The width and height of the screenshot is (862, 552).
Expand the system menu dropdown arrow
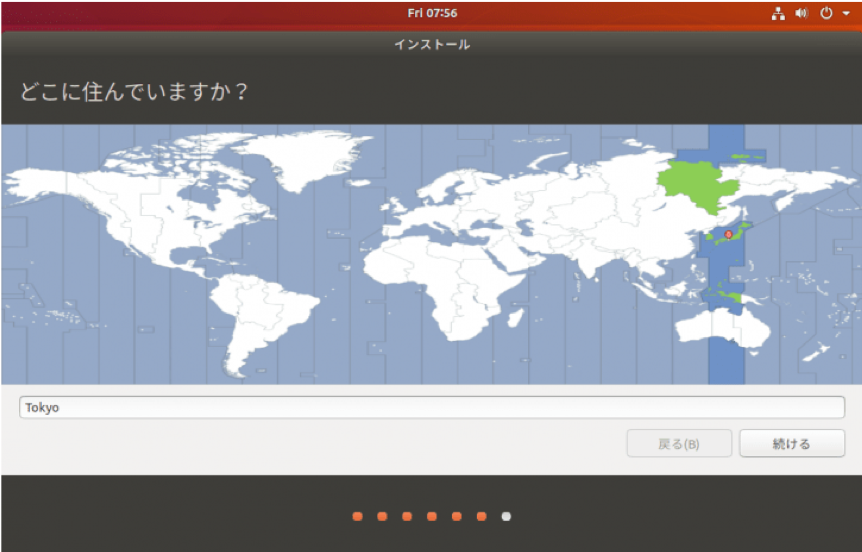click(846, 14)
